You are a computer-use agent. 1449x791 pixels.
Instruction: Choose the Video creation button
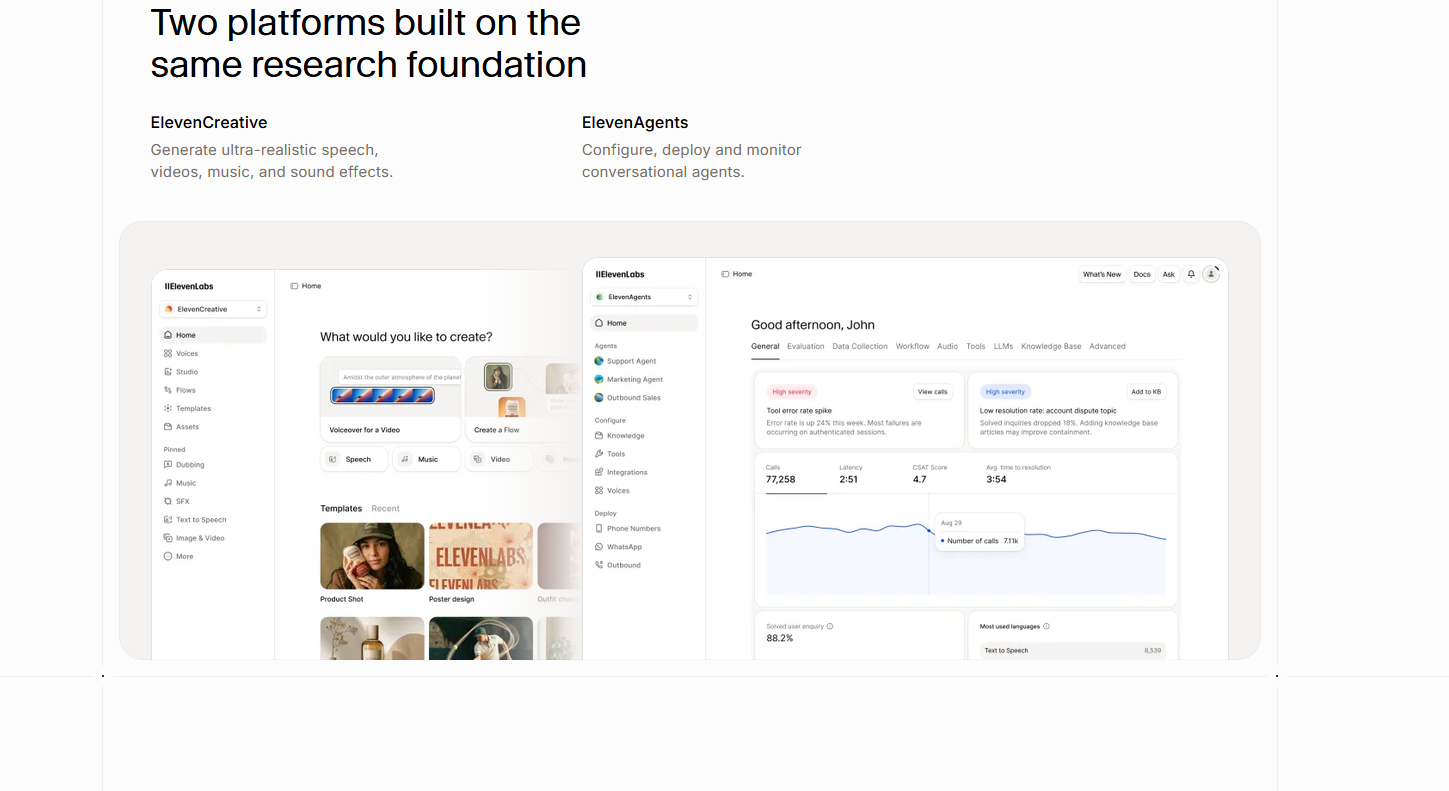click(x=499, y=459)
